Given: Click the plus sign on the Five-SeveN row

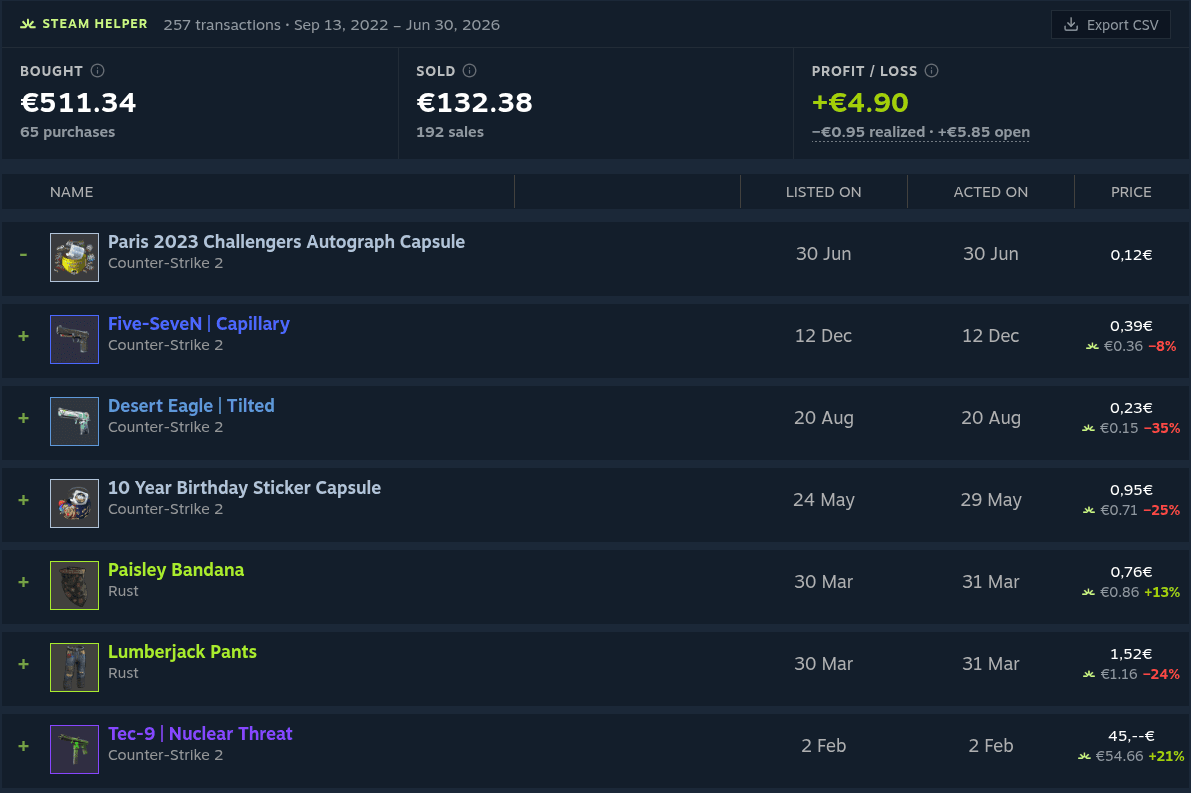Looking at the screenshot, I should click(x=24, y=336).
